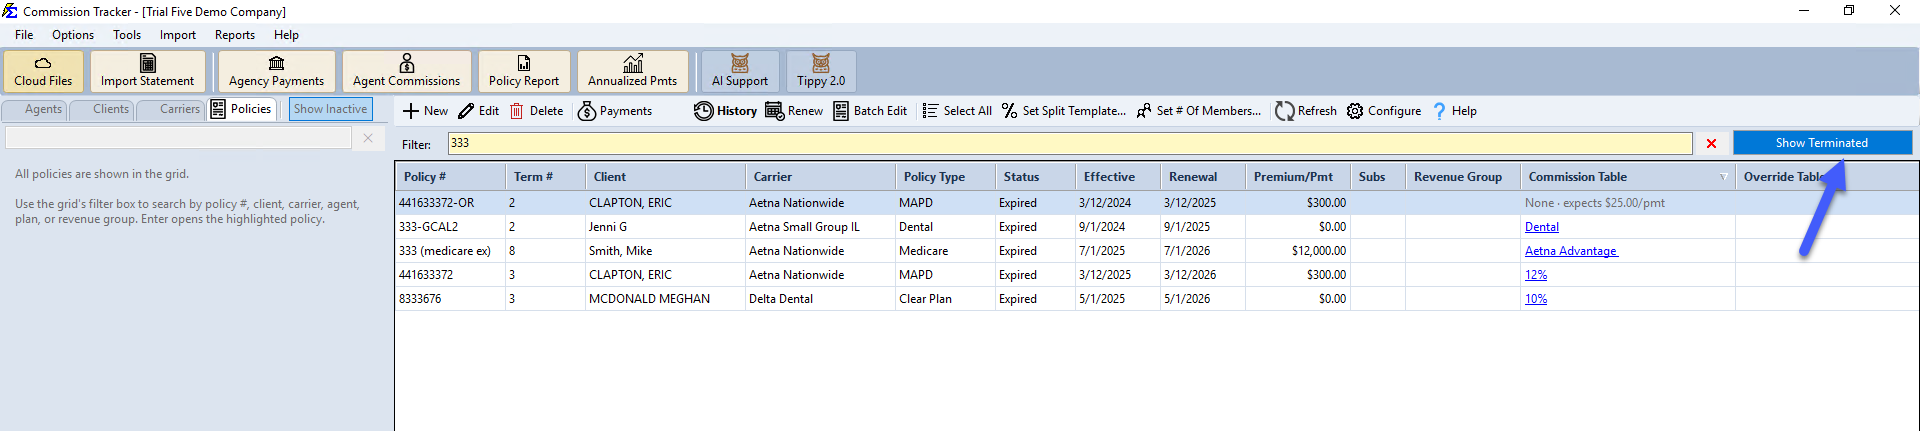Open Annualized Pmts chart view
This screenshot has width=1920, height=431.
(x=632, y=71)
